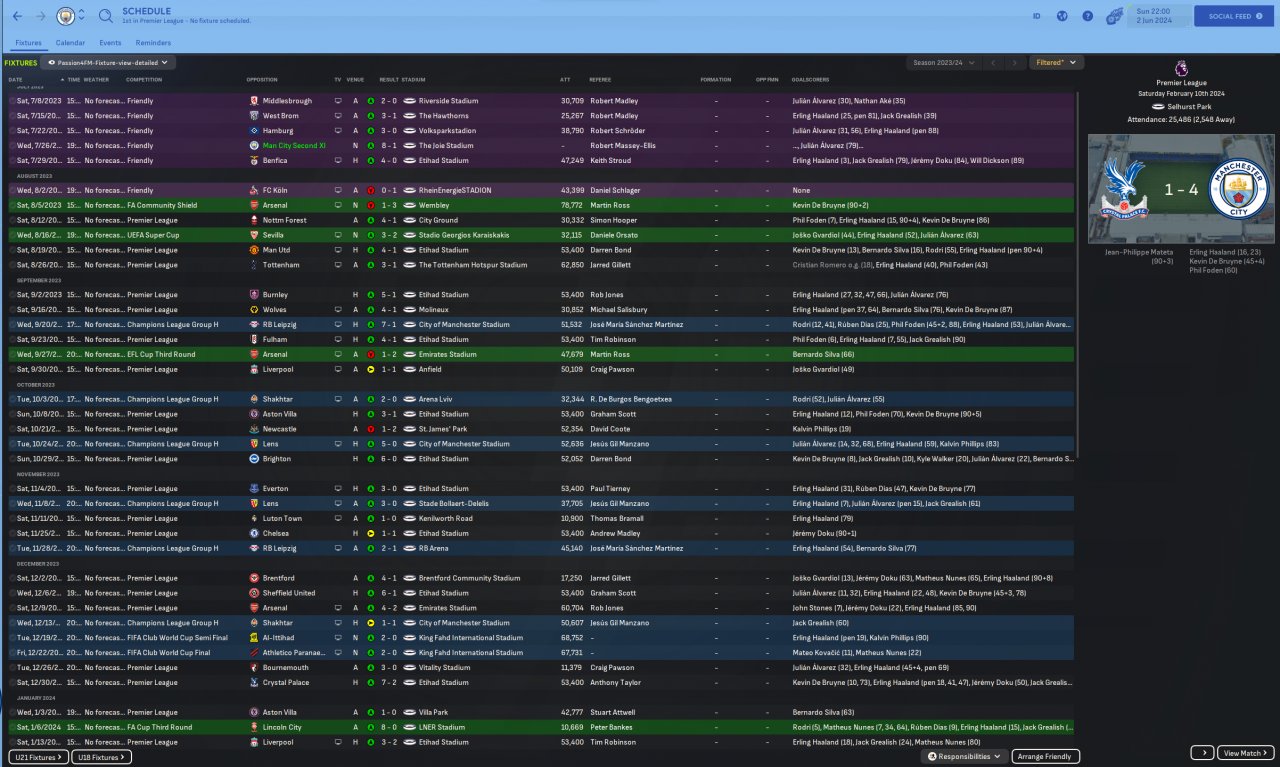Open the Manchester City club badge menu
The height and width of the screenshot is (767, 1280).
[67, 16]
